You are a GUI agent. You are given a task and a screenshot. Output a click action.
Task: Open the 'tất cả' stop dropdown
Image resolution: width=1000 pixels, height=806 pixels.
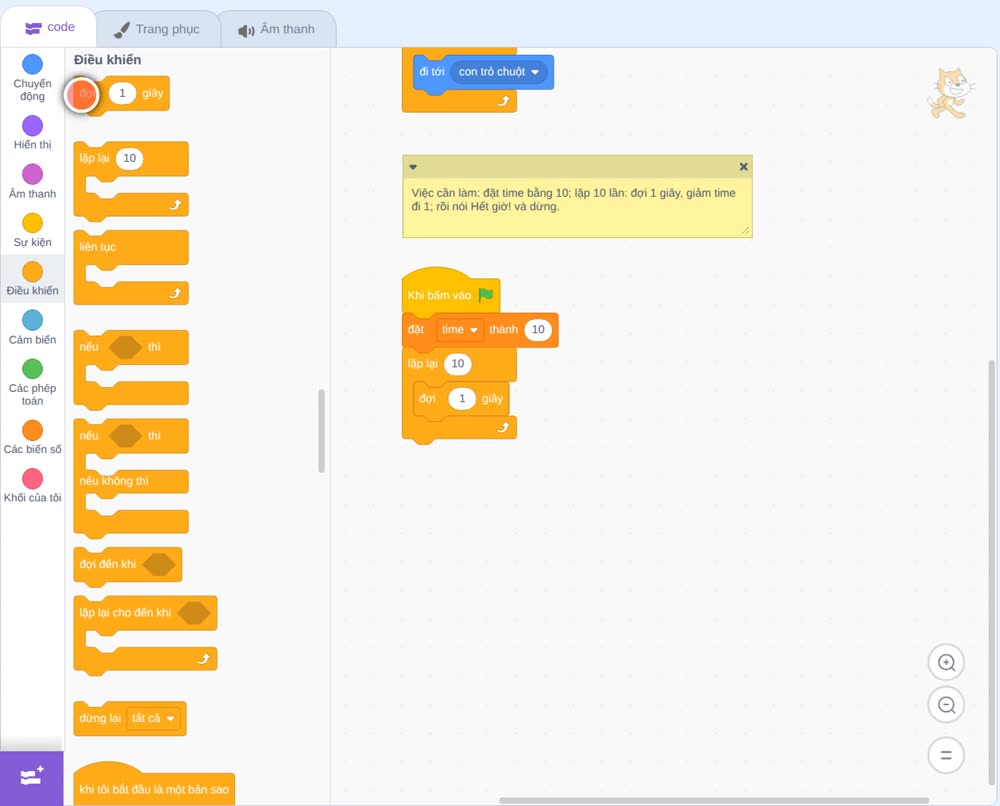[x=152, y=719]
